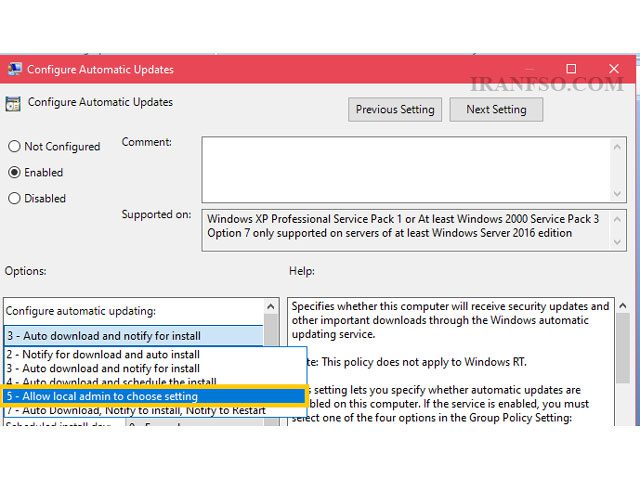
Task: Click the Options panel scrollbar thumb
Action: pos(271,330)
